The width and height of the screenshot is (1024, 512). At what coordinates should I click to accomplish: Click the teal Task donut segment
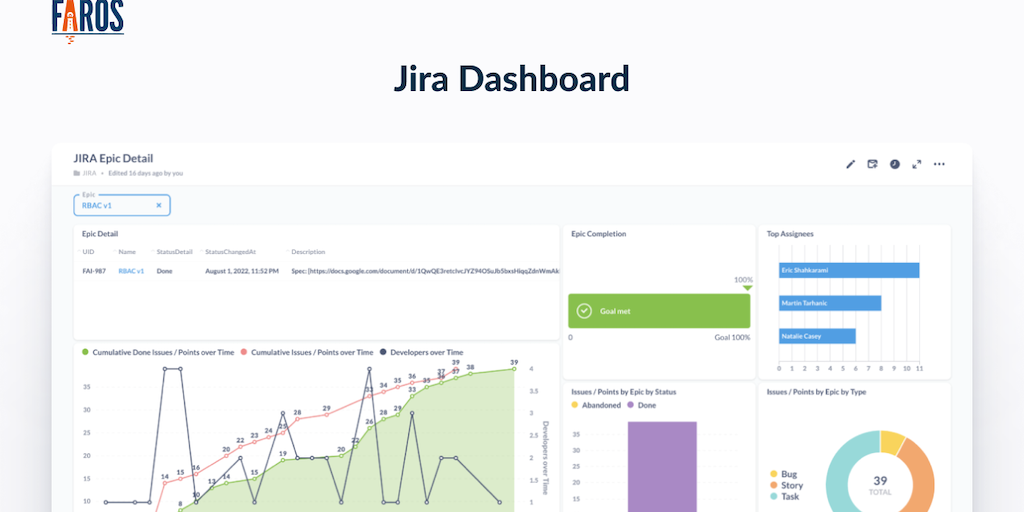click(x=839, y=470)
